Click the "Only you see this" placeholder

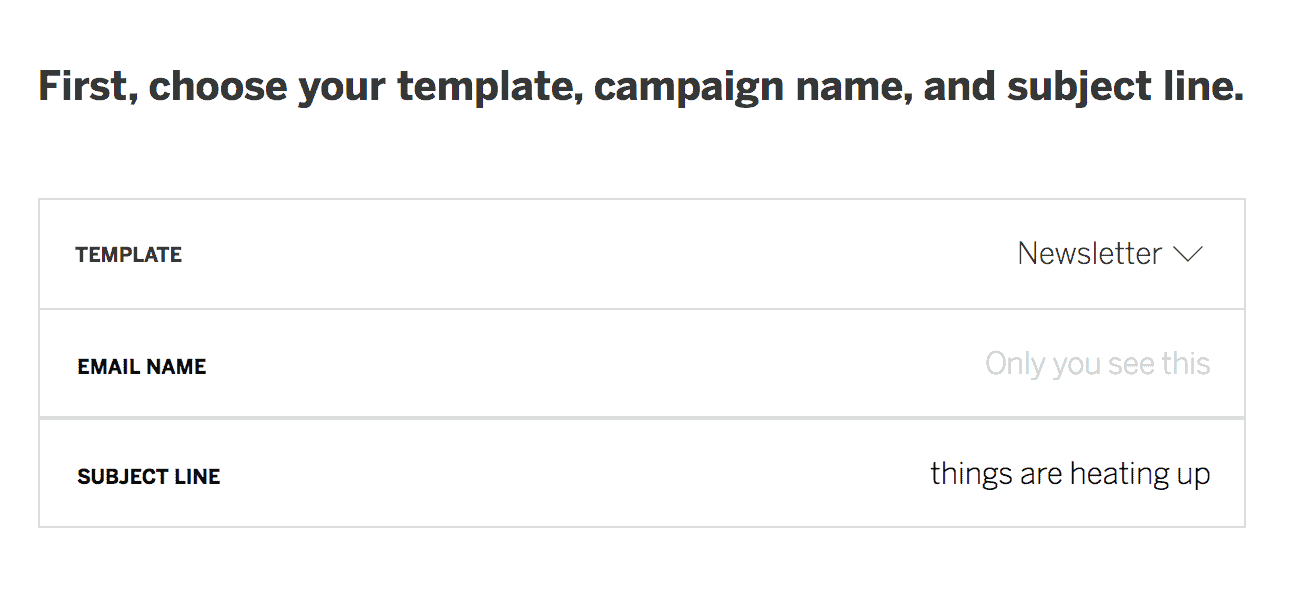click(x=1097, y=364)
